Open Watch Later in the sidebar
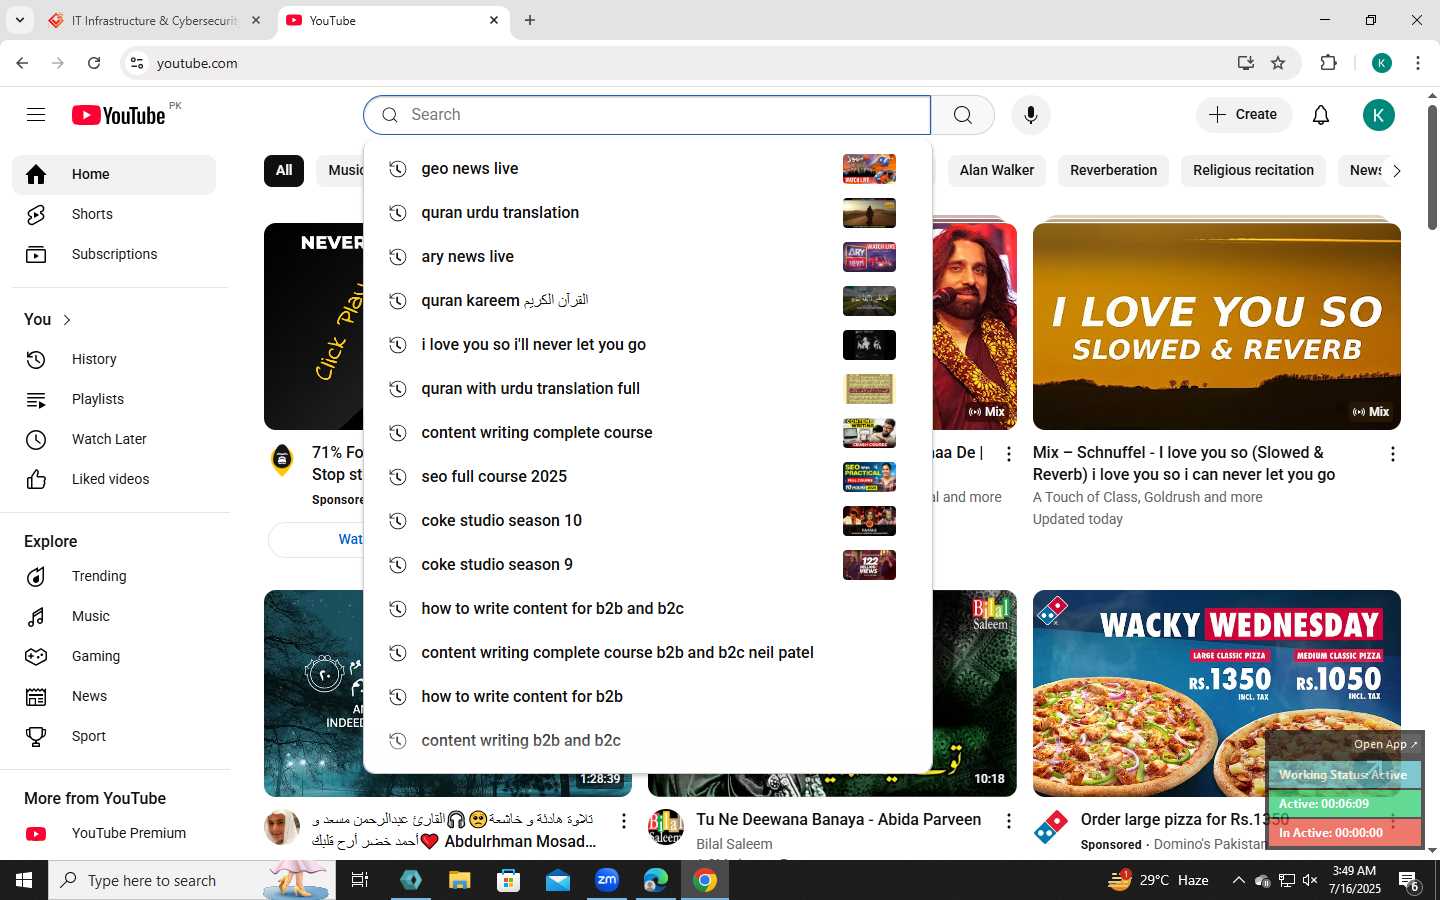1440x900 pixels. [114, 439]
